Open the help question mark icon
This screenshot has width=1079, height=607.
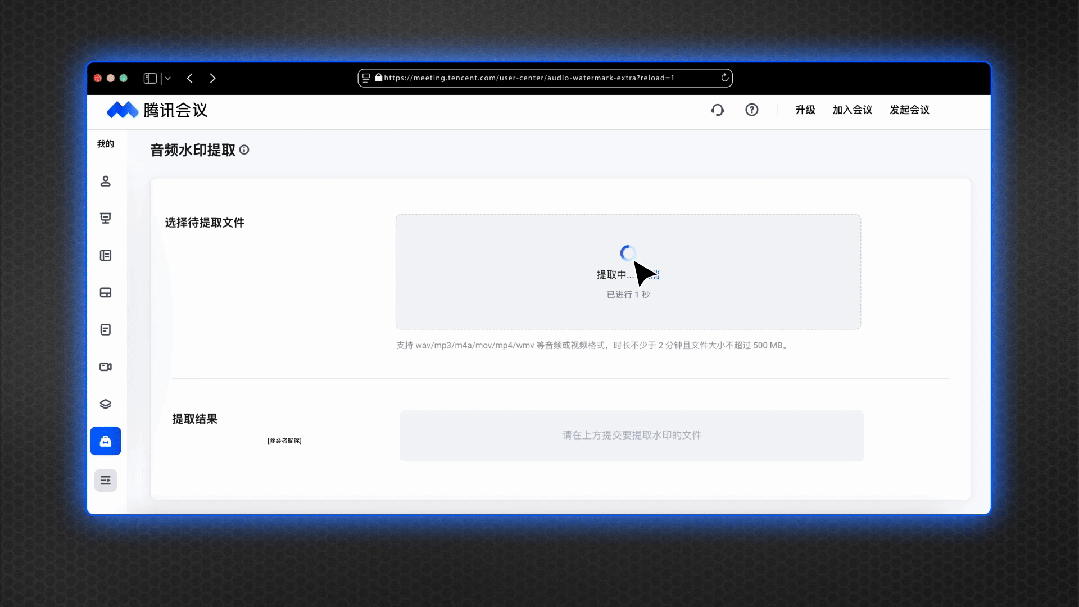pos(751,110)
